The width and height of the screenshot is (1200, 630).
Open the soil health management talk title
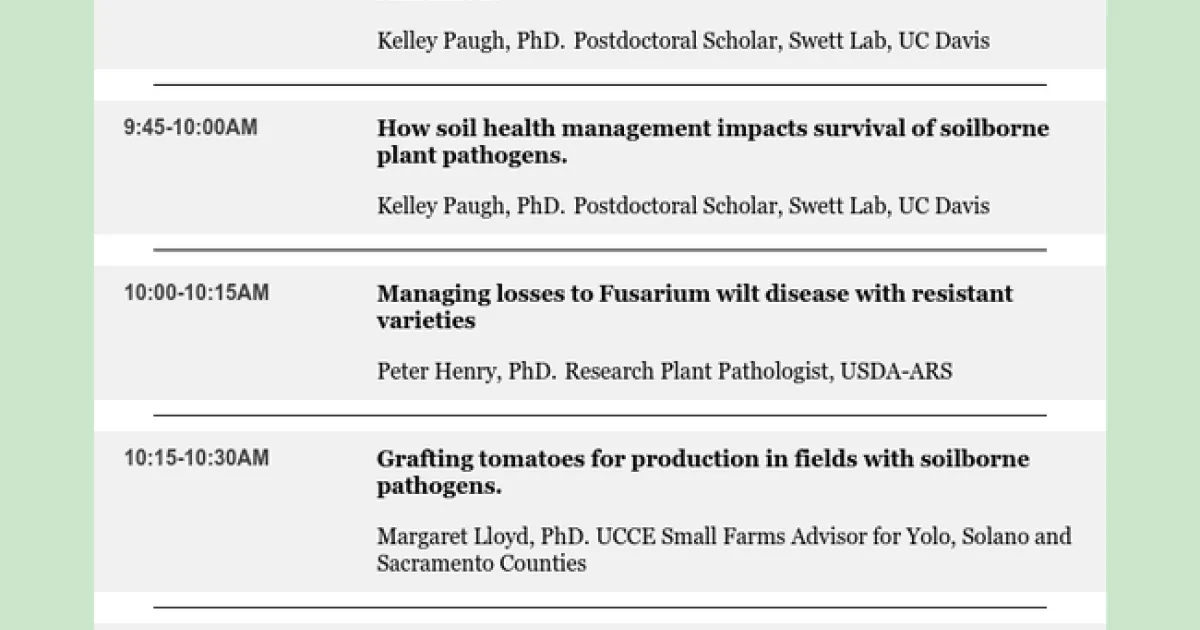712,142
